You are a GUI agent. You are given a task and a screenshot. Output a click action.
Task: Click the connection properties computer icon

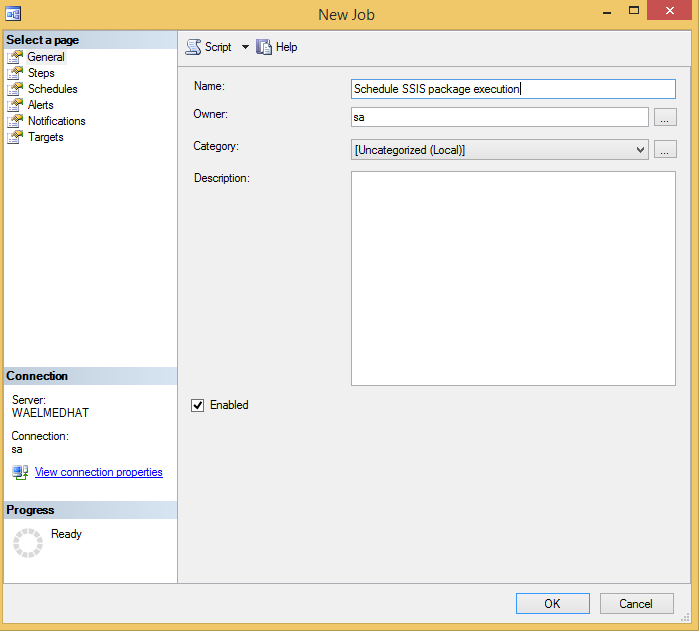[20, 473]
